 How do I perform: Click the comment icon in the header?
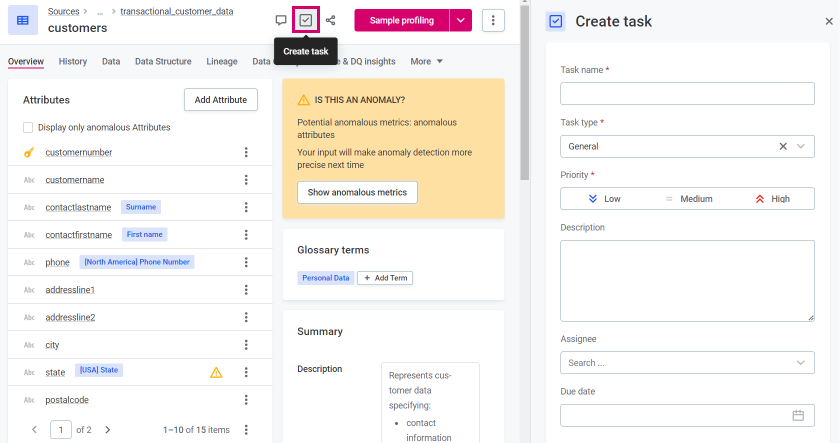pyautogui.click(x=281, y=20)
